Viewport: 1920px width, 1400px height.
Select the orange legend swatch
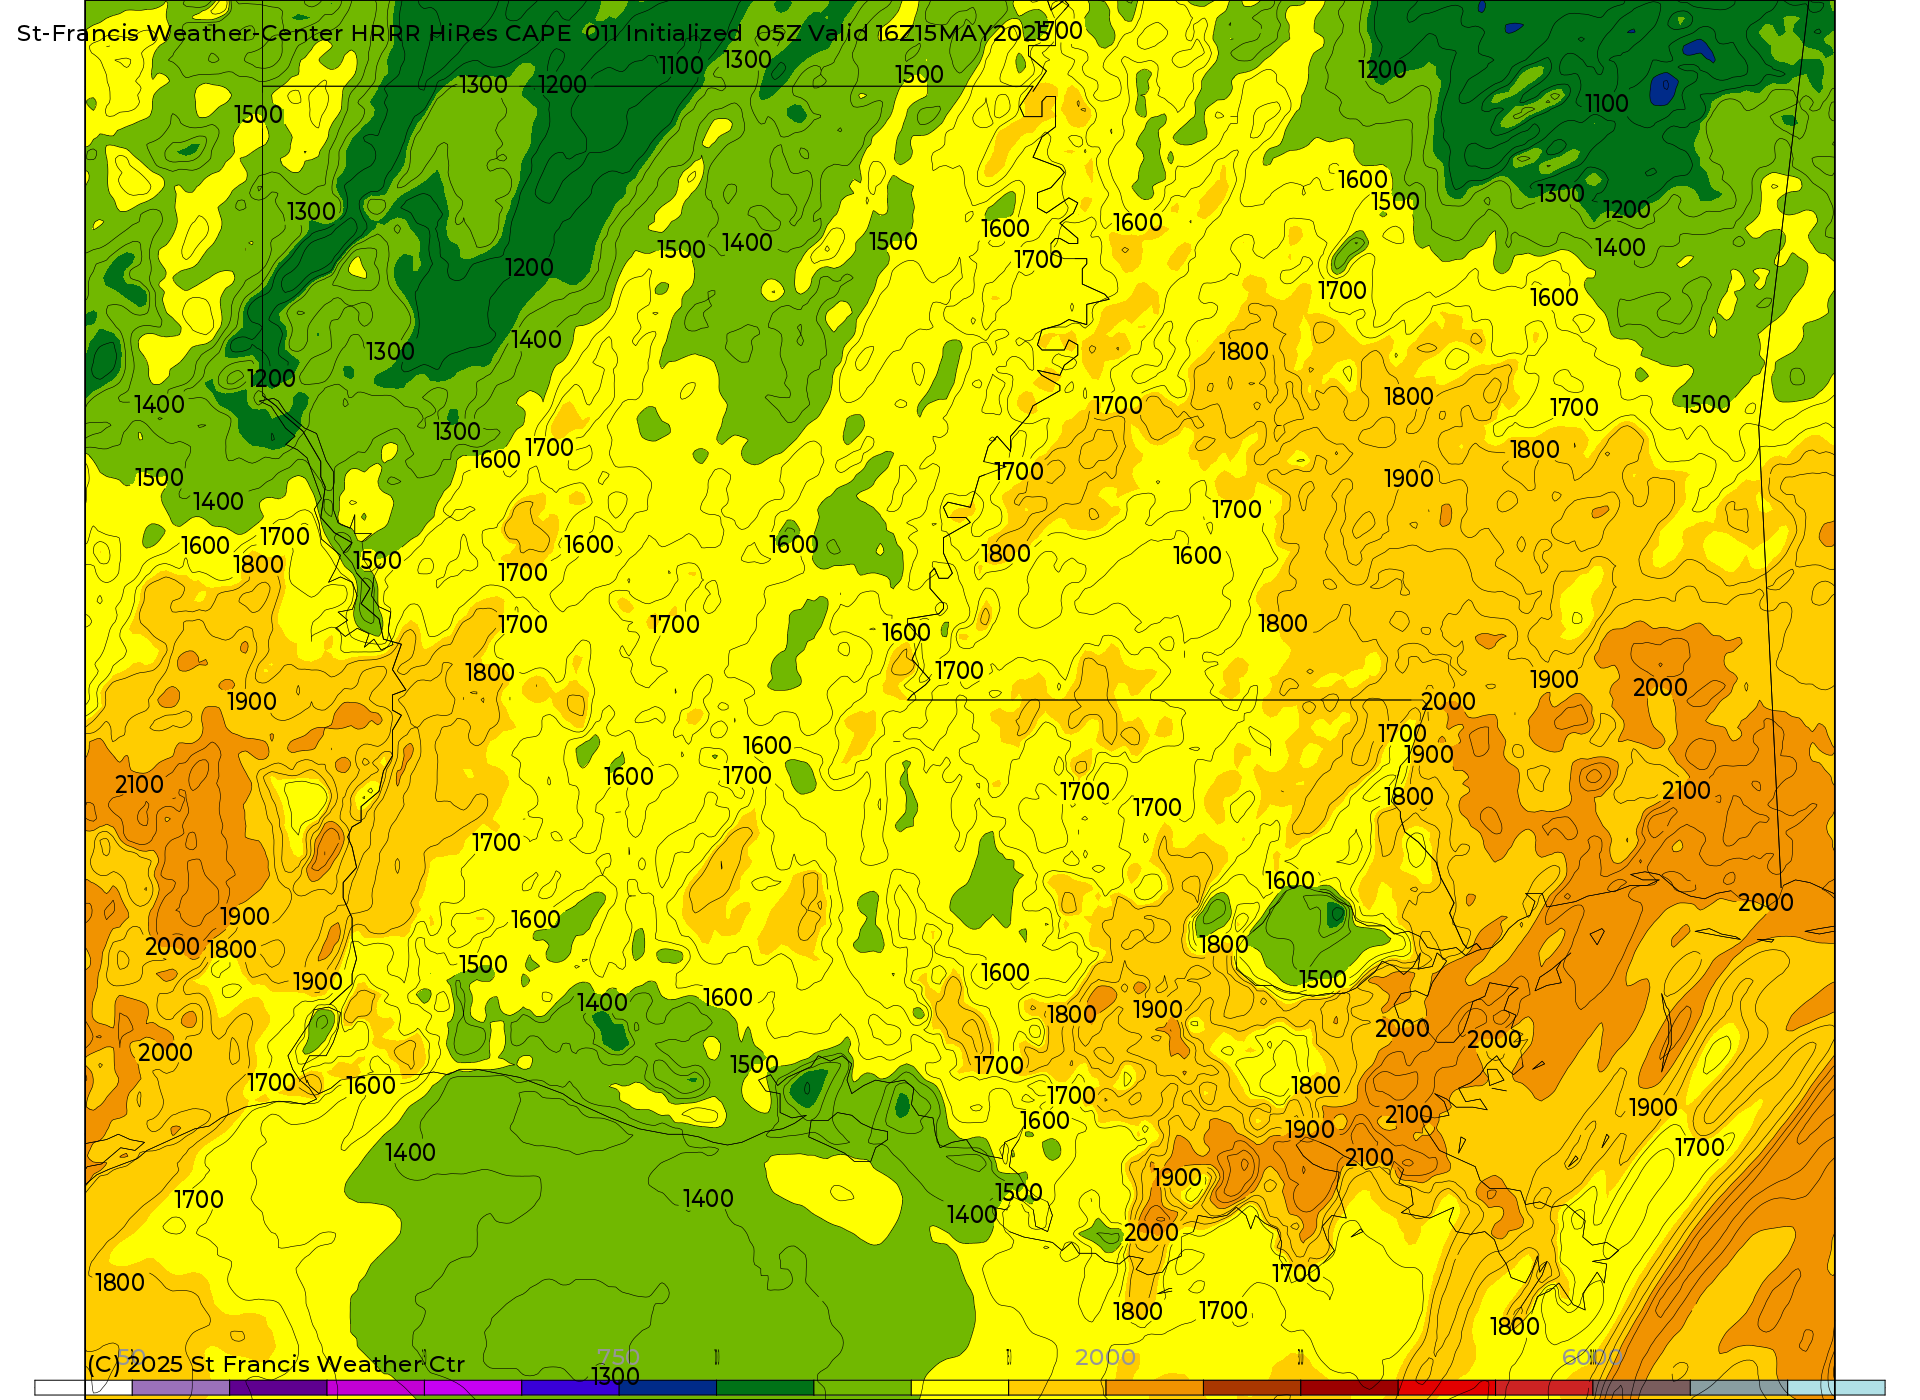[x=1154, y=1388]
